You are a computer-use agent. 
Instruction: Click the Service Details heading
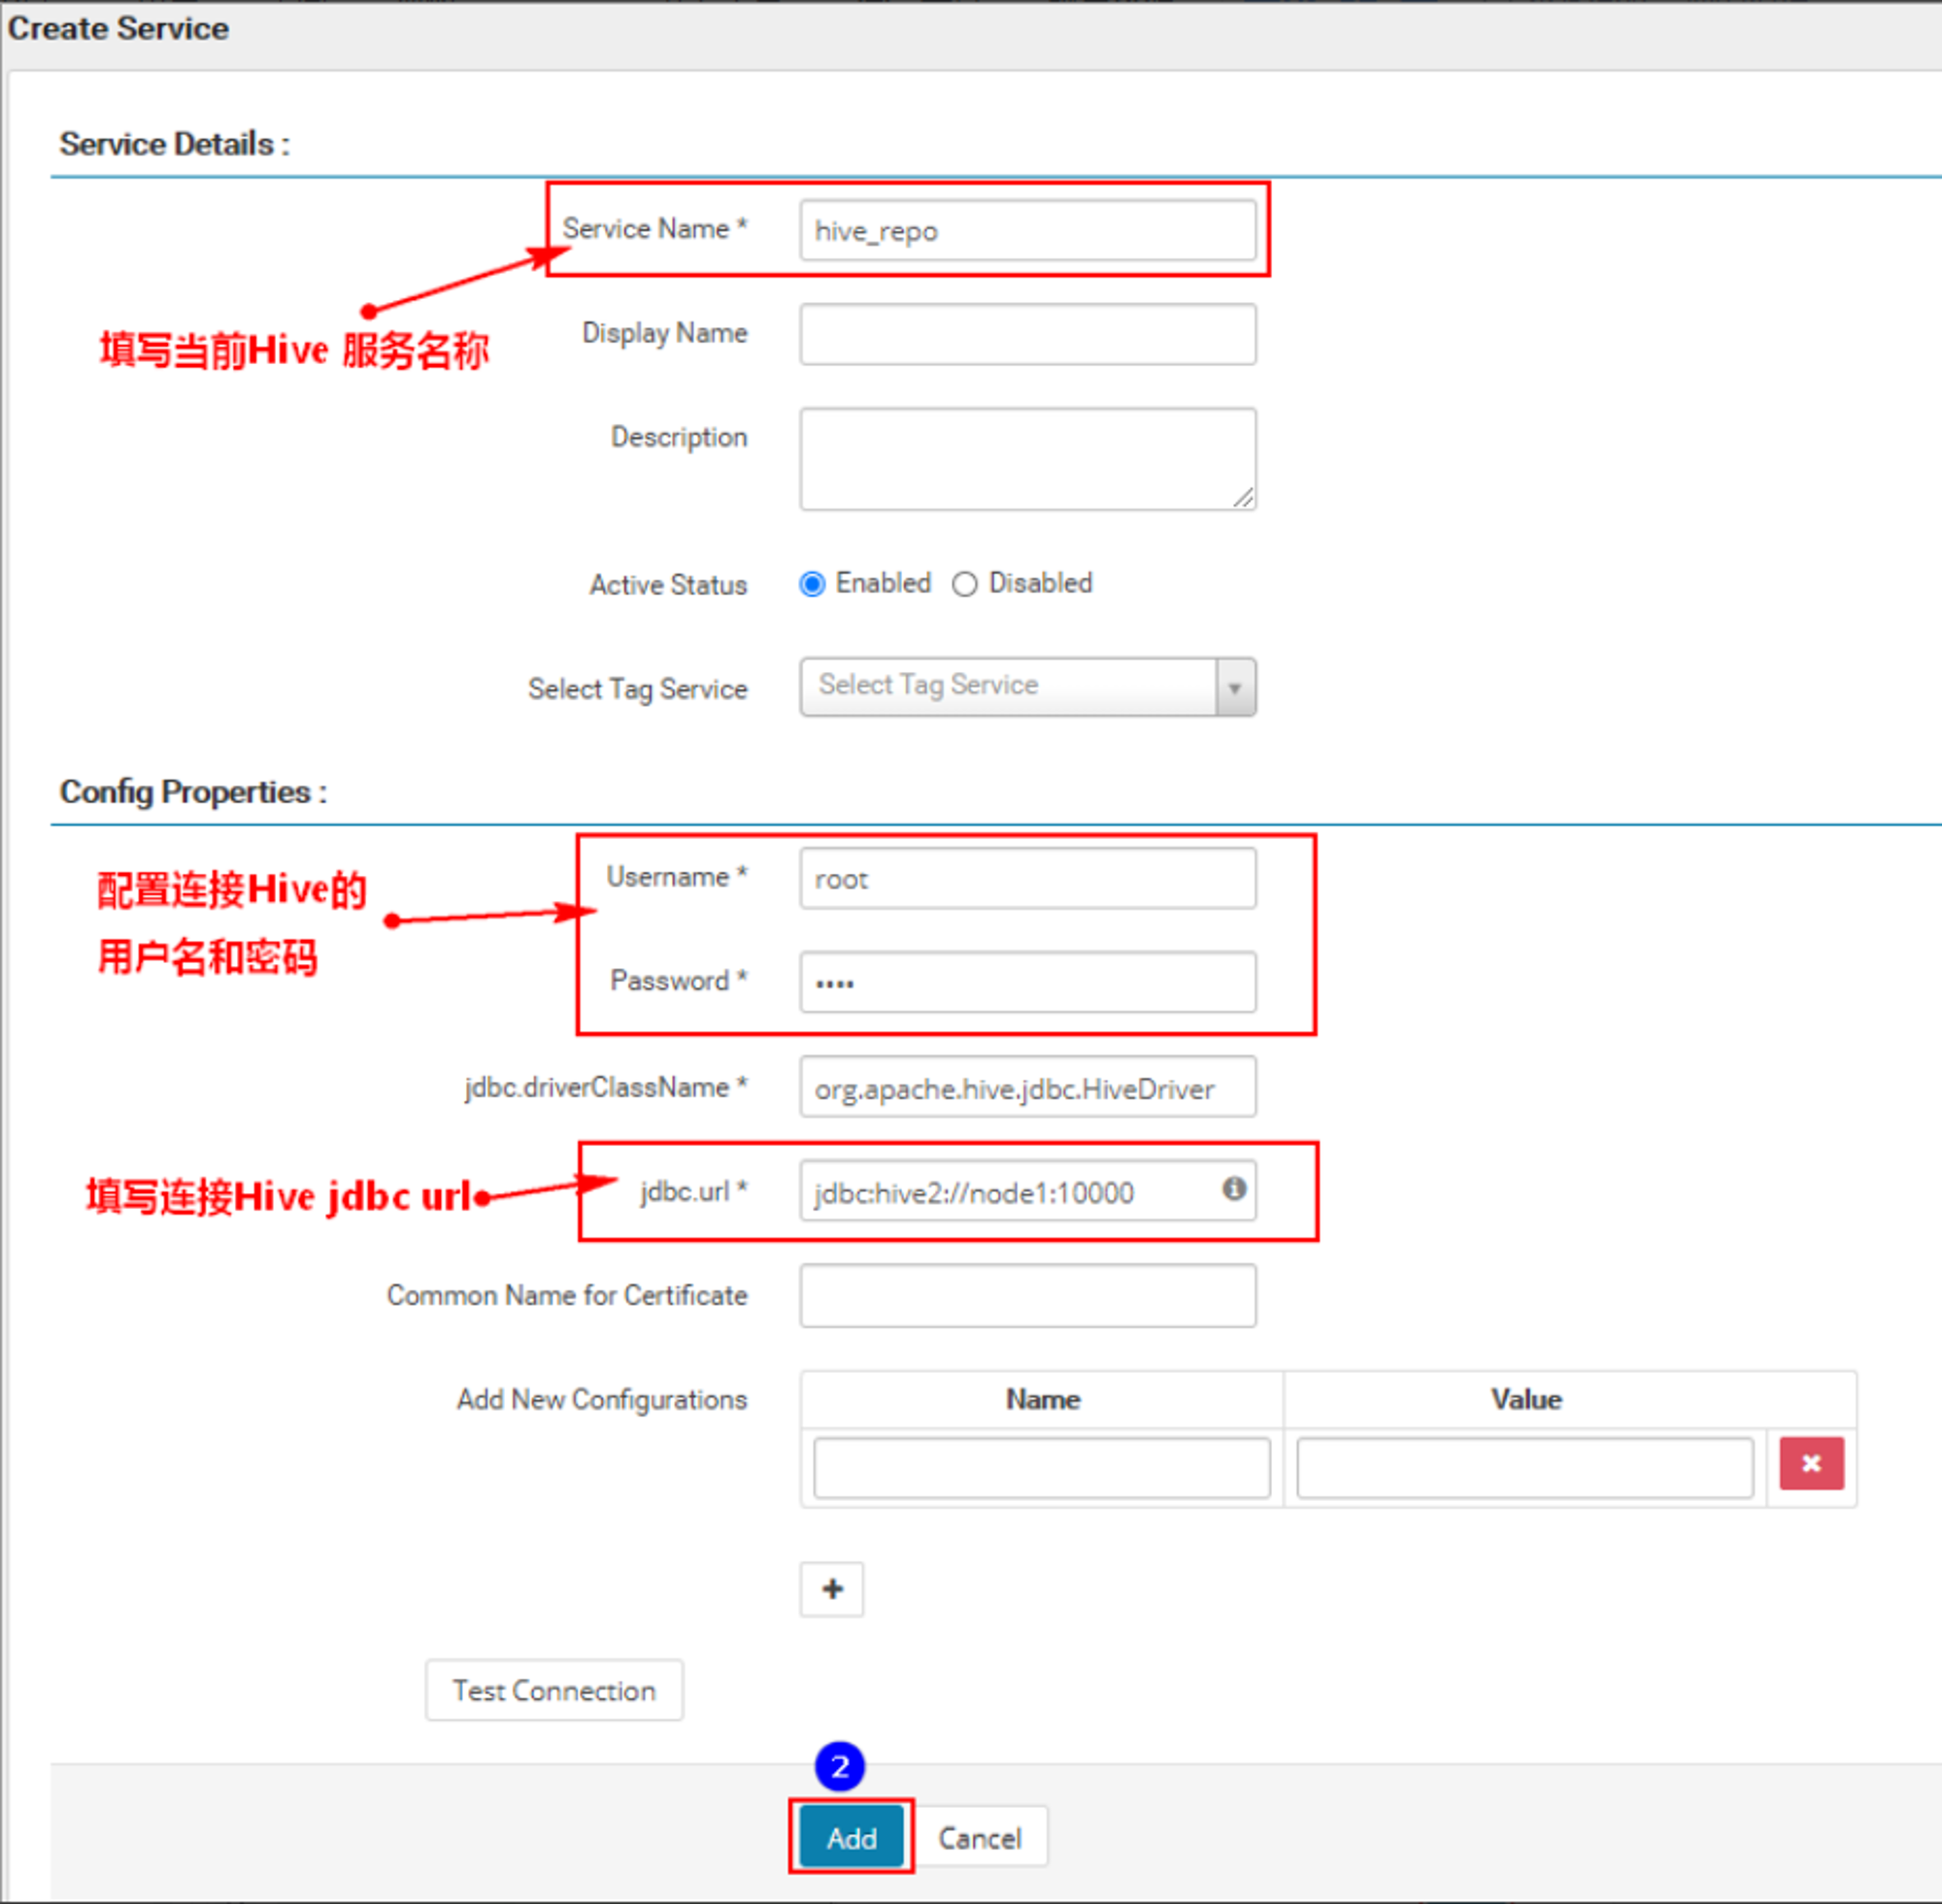click(x=175, y=144)
